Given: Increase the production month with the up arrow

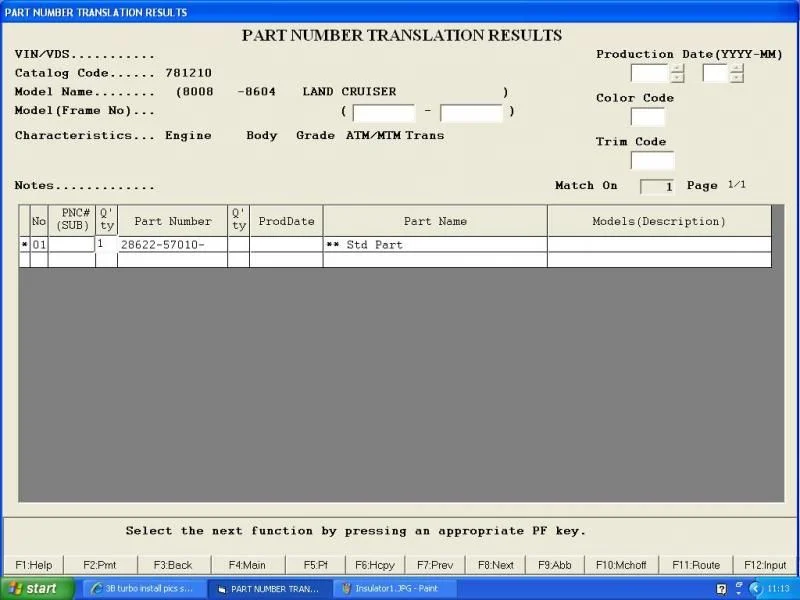Looking at the screenshot, I should [737, 68].
